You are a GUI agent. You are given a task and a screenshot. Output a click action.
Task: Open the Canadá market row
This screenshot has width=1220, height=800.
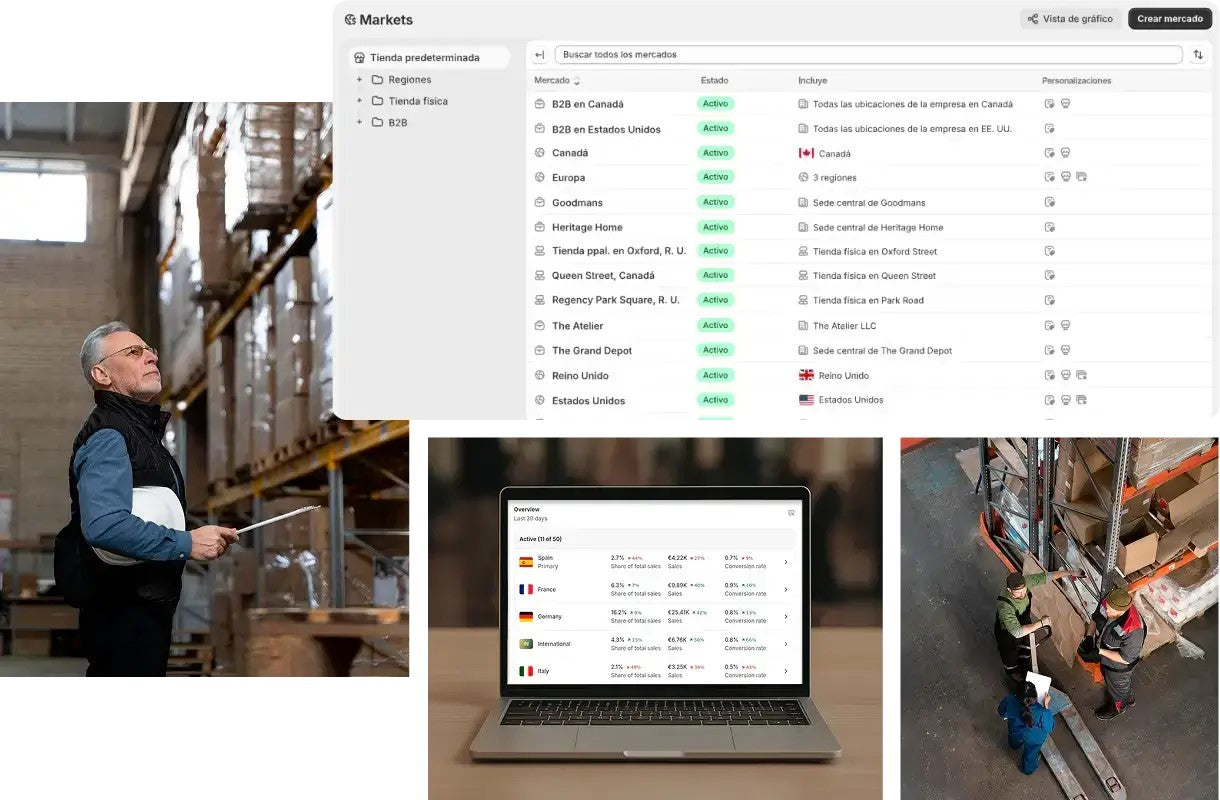[x=570, y=153]
